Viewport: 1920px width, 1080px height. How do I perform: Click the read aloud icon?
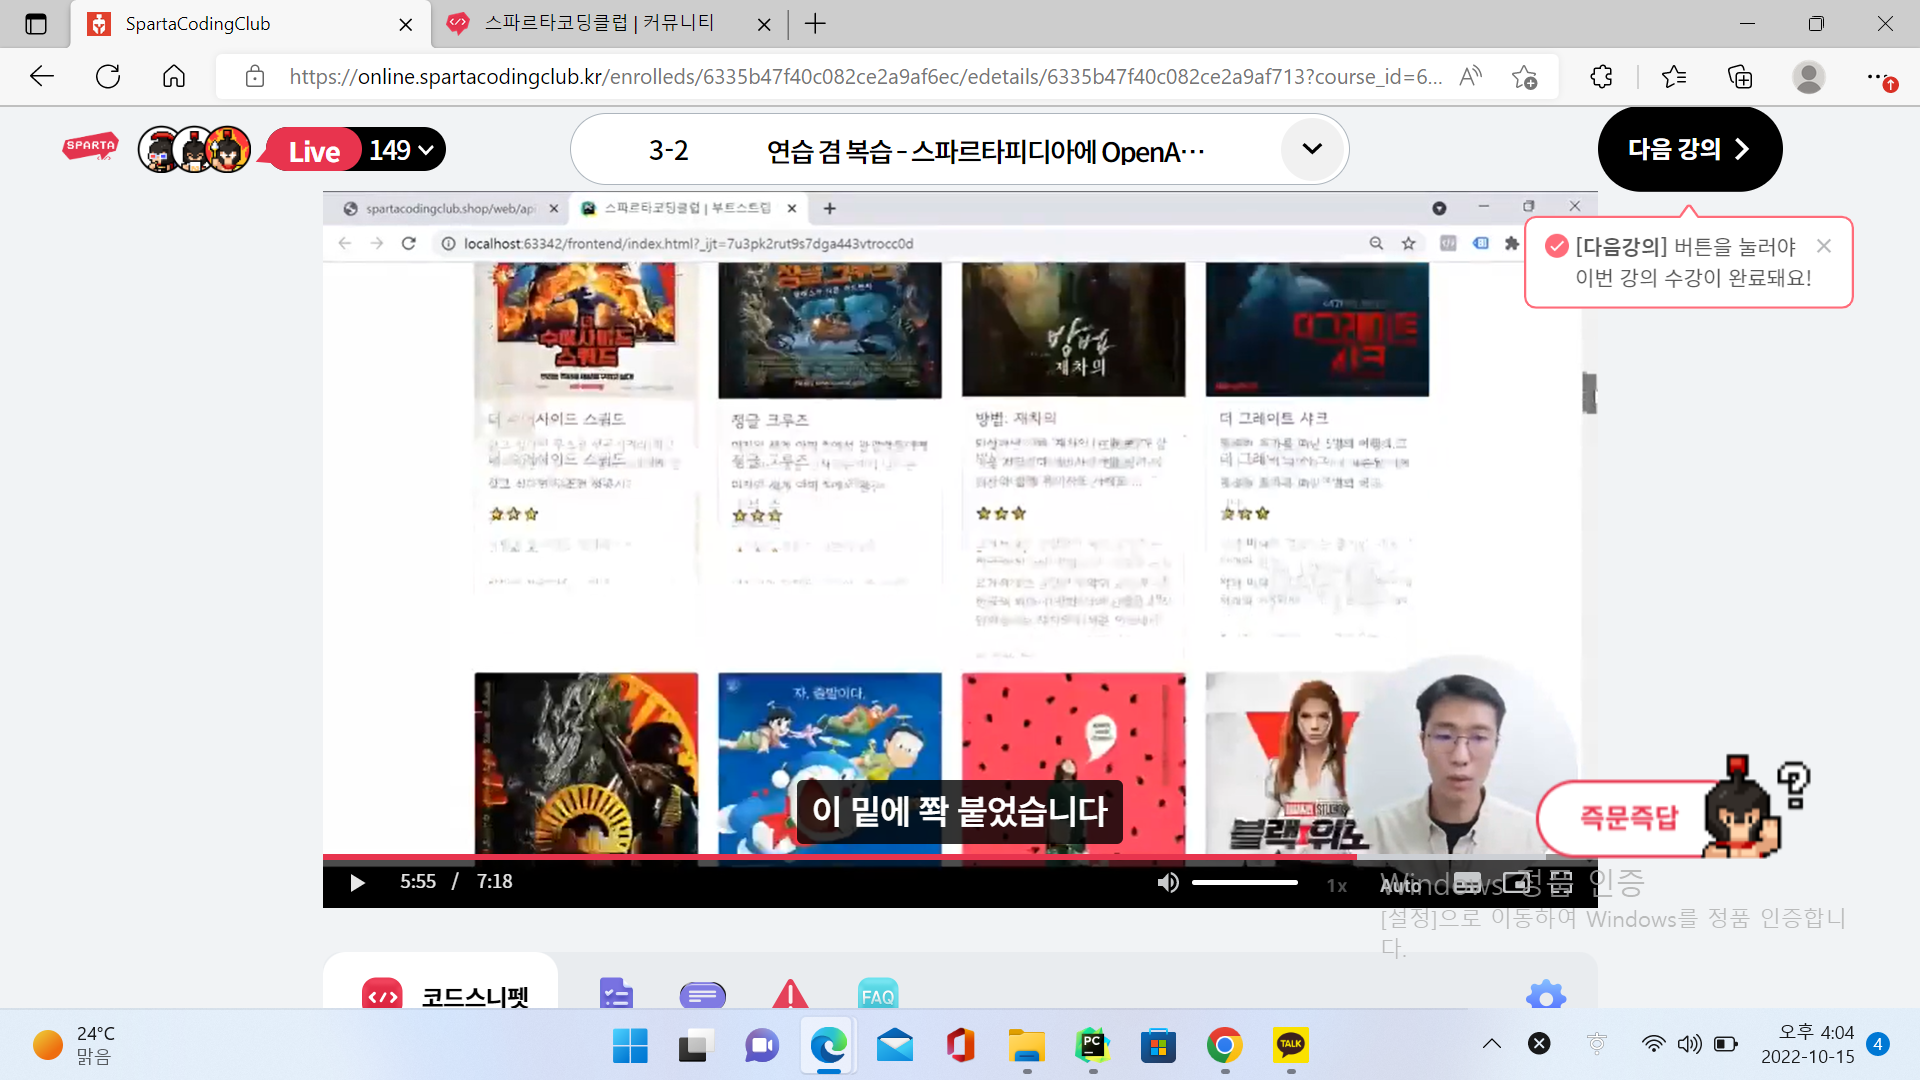click(x=1470, y=76)
